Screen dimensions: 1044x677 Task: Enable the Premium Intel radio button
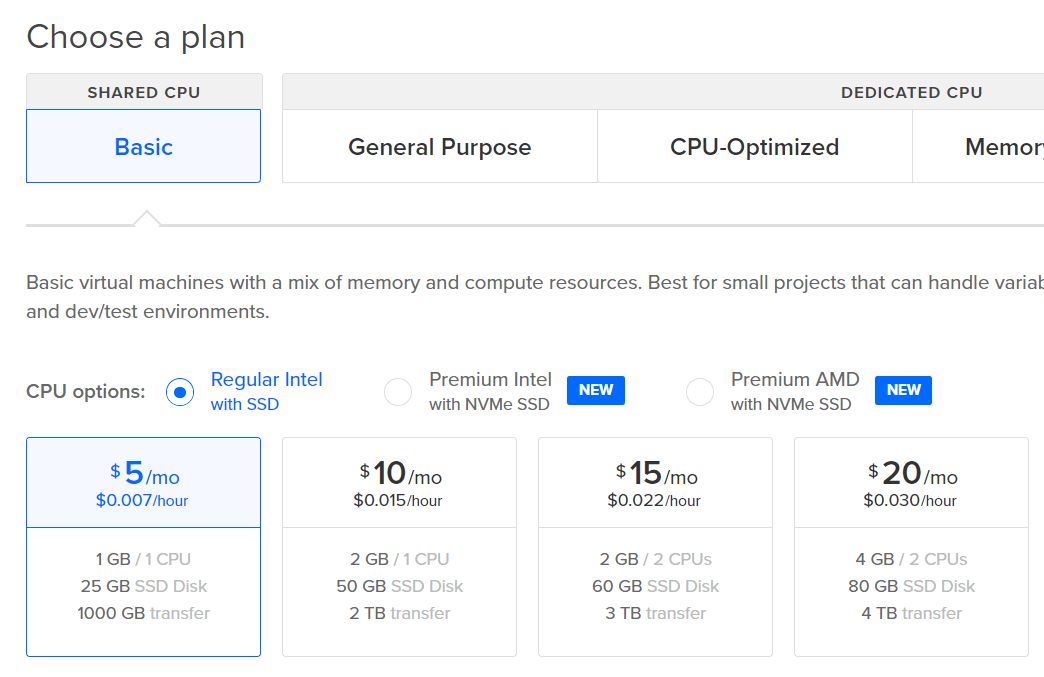[398, 392]
